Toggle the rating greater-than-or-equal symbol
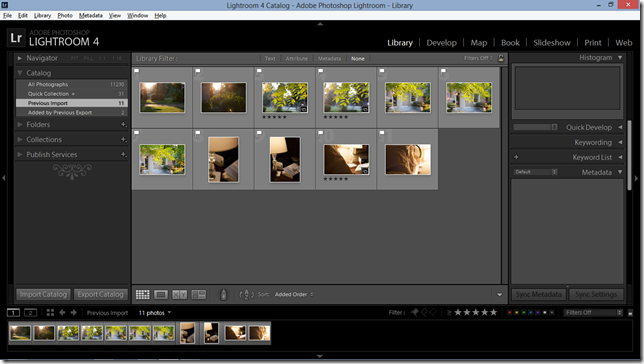 coord(449,313)
